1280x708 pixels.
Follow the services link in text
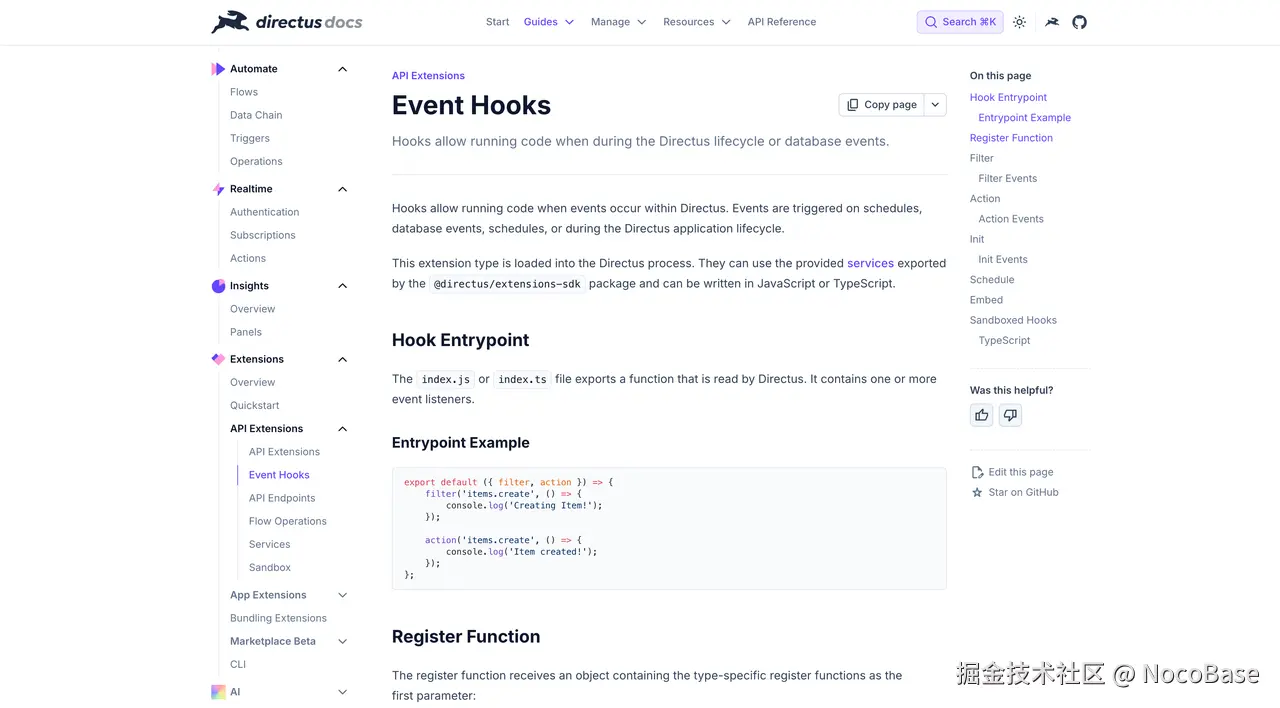(870, 263)
